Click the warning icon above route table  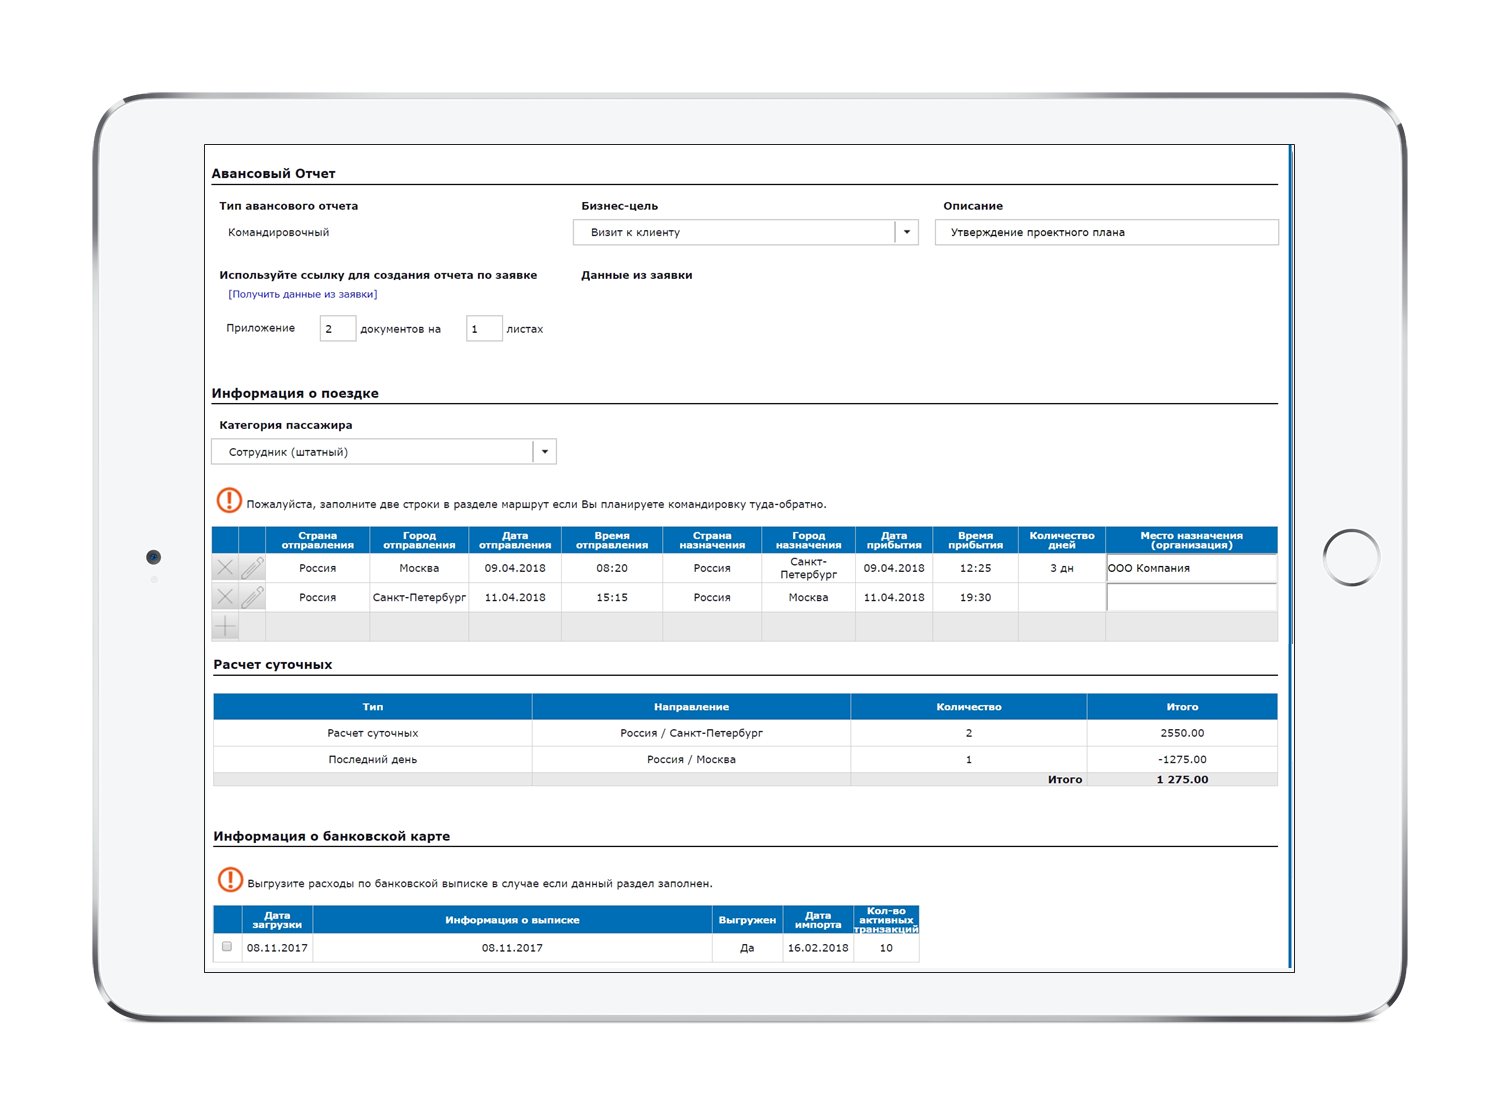coord(229,500)
